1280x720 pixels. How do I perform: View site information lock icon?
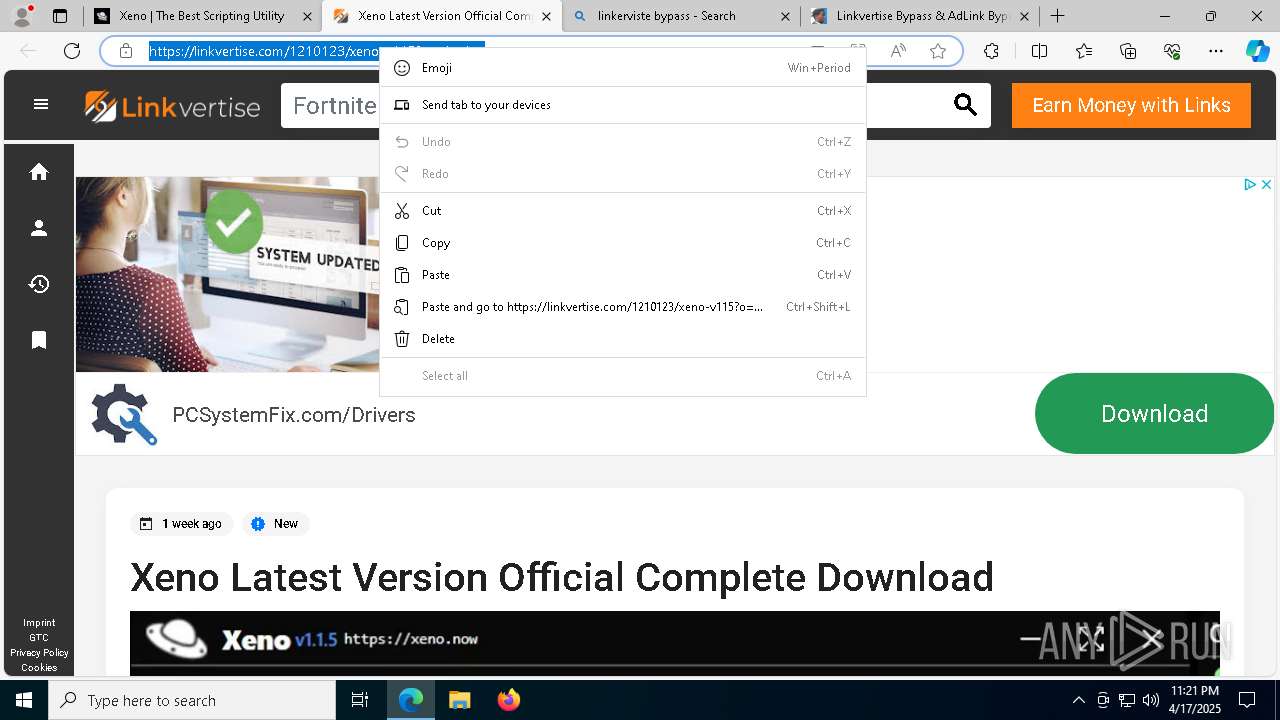[x=126, y=51]
